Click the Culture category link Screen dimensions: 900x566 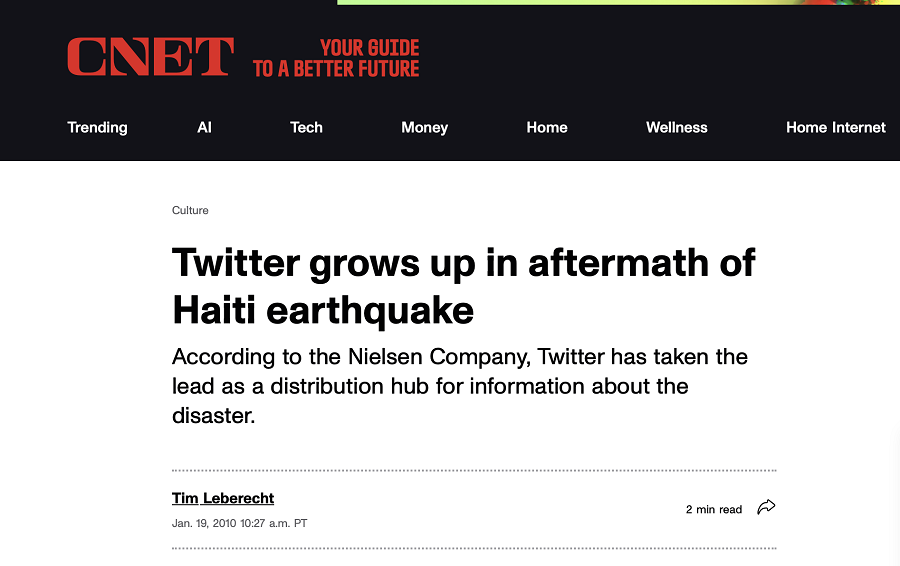pyautogui.click(x=190, y=210)
